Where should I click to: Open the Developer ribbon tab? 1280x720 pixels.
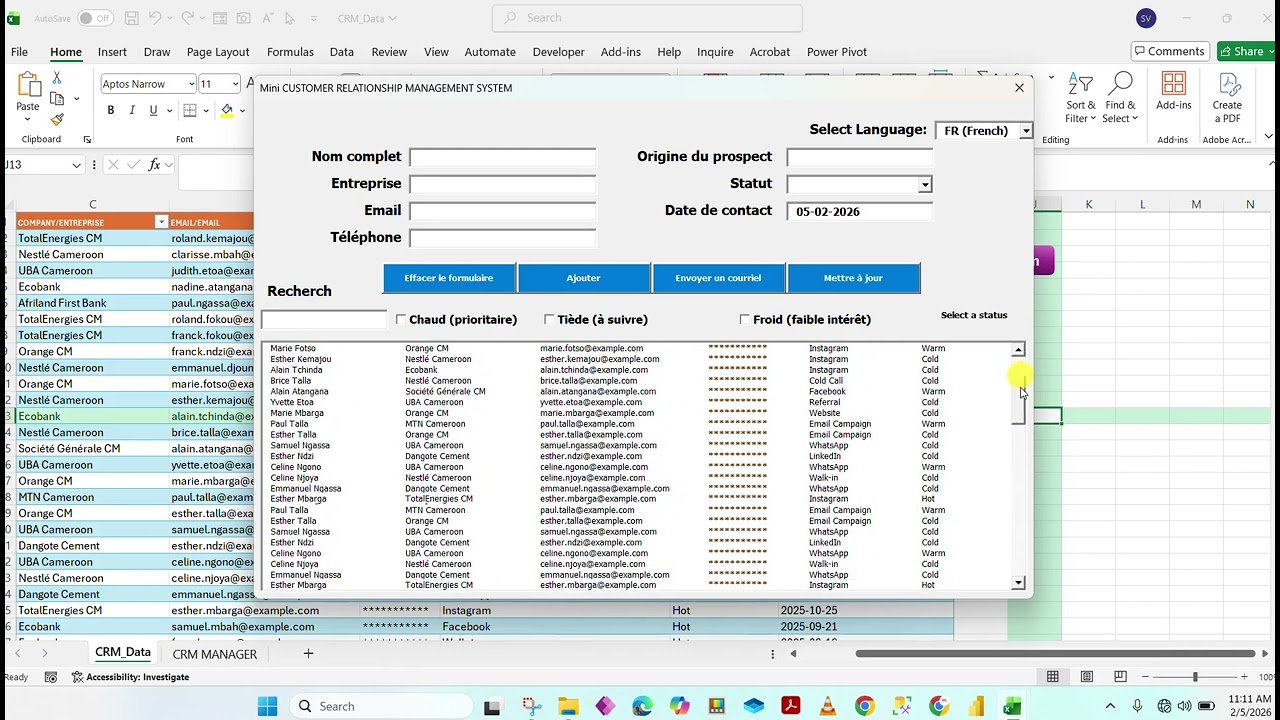(x=558, y=52)
